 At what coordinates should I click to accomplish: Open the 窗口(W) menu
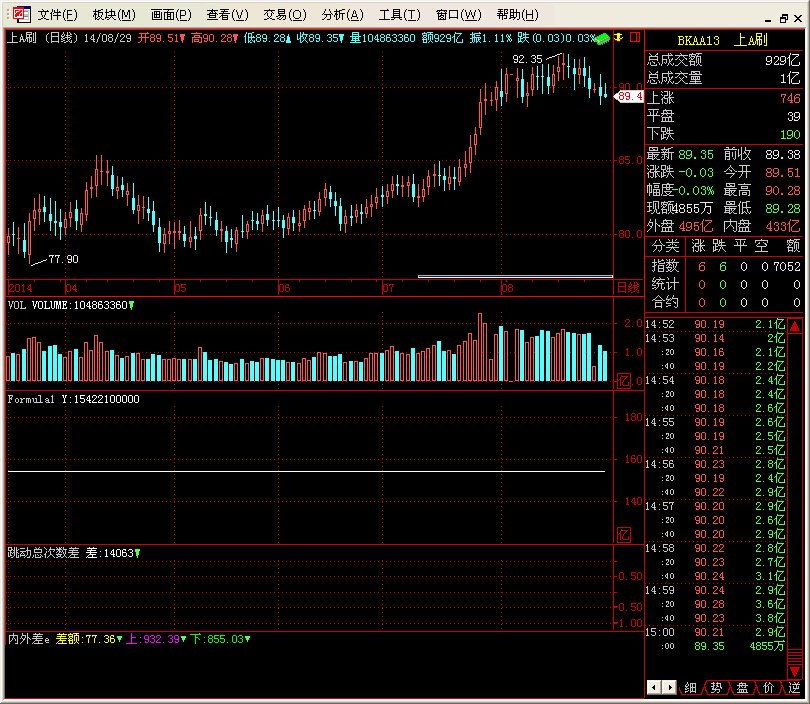coord(458,15)
